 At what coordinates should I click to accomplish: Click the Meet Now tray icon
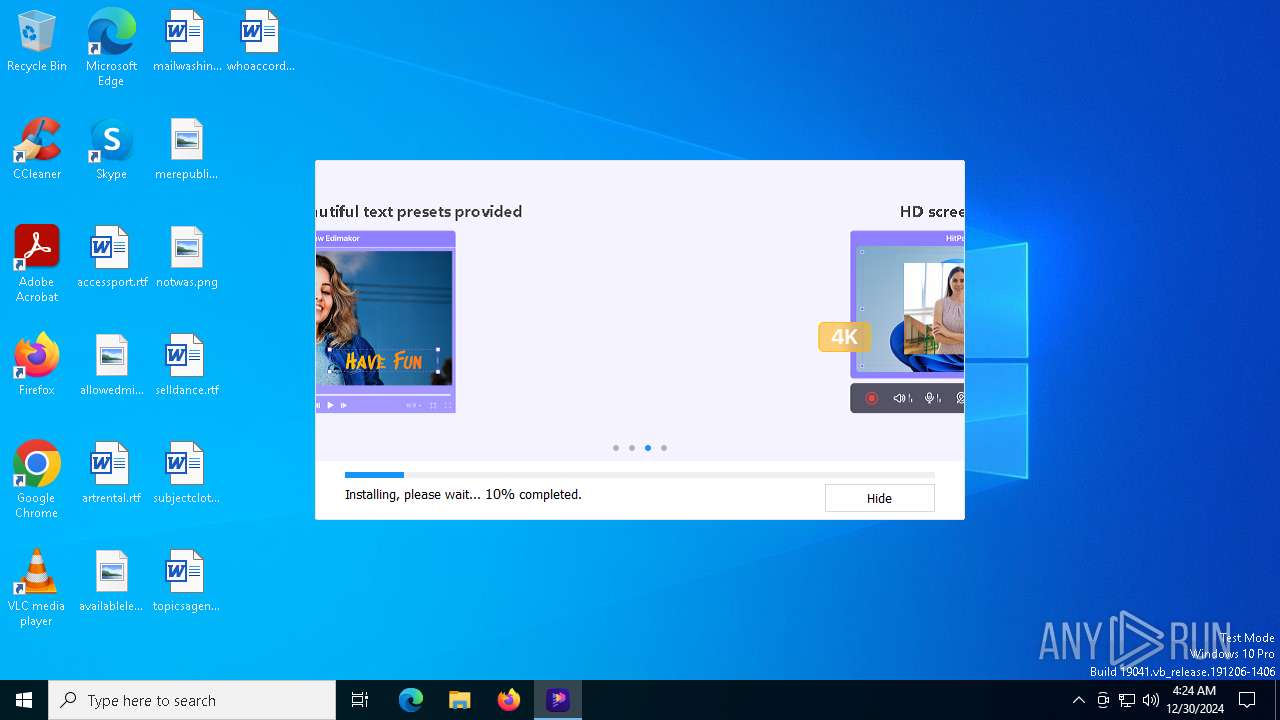[1103, 700]
